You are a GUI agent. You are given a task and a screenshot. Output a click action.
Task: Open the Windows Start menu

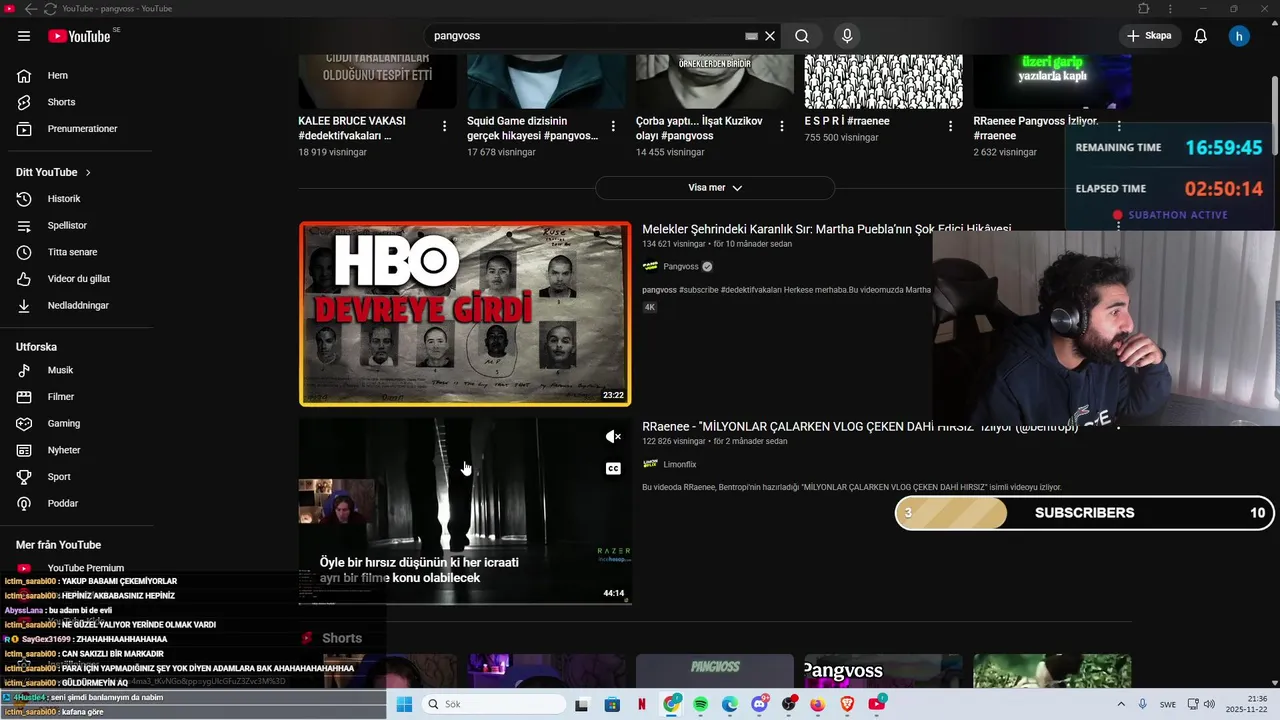pyautogui.click(x=404, y=704)
